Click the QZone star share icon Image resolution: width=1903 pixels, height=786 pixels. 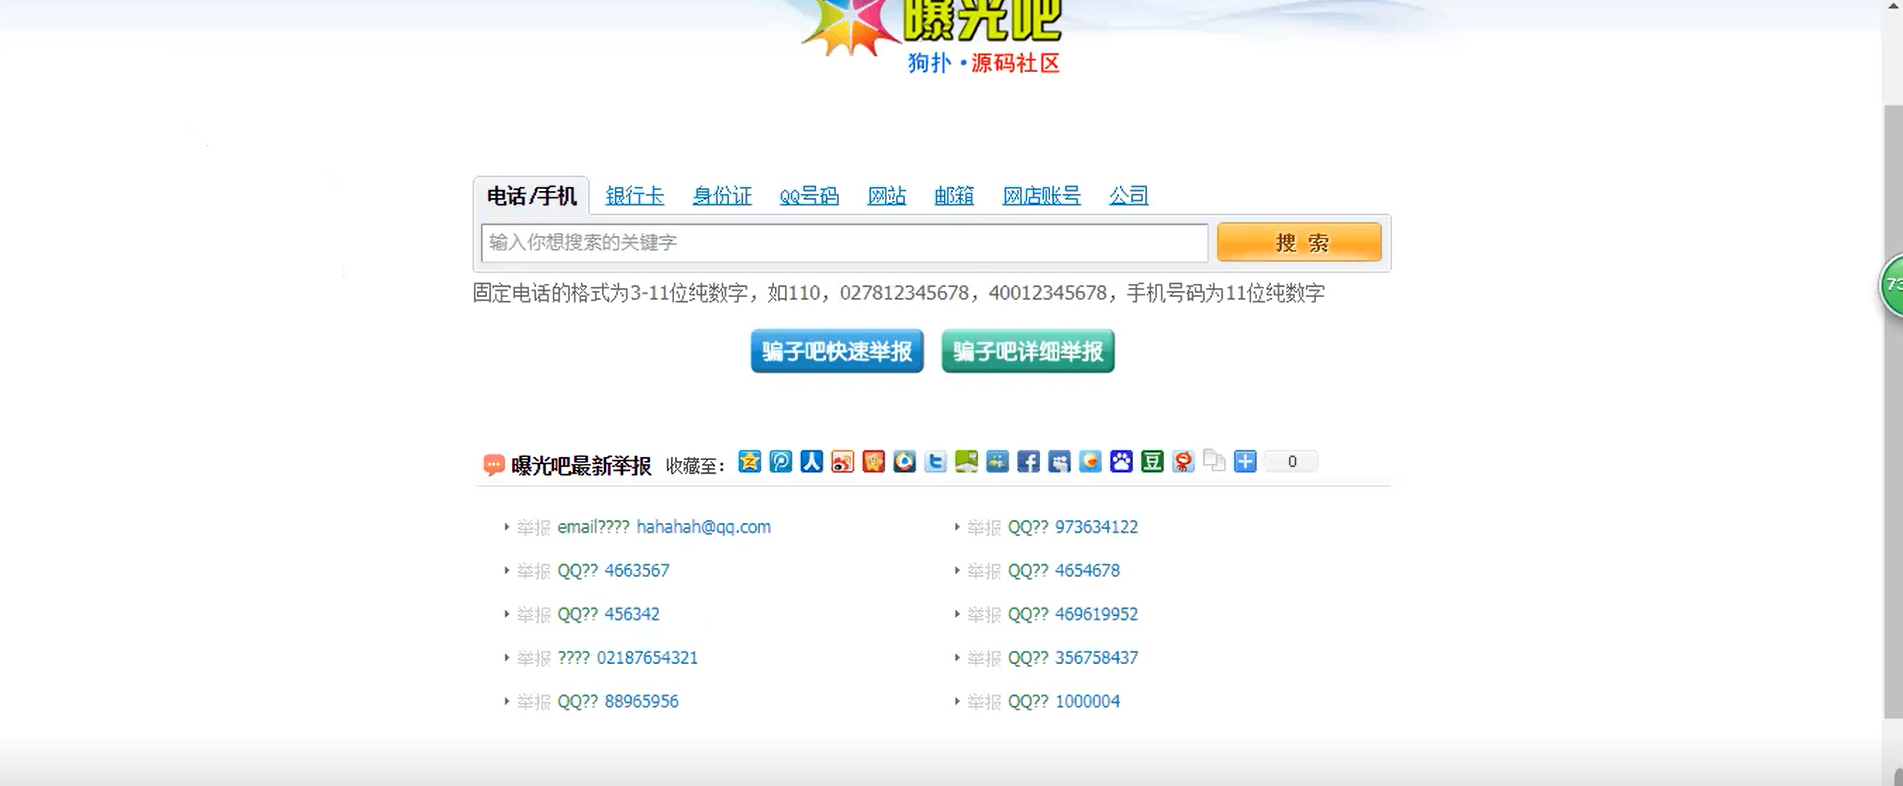pos(749,461)
